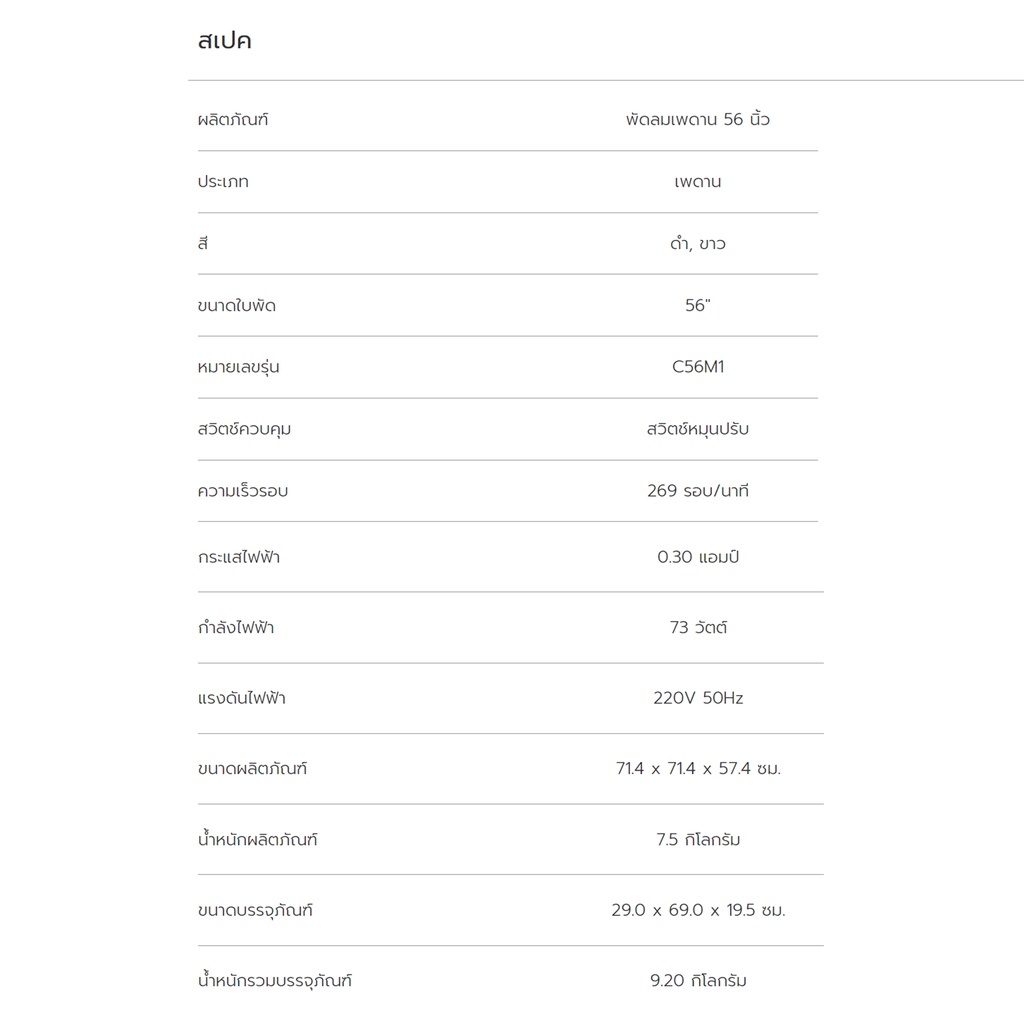The width and height of the screenshot is (1024, 1024).
Task: Select the ประเภท row label
Action: click(x=223, y=182)
